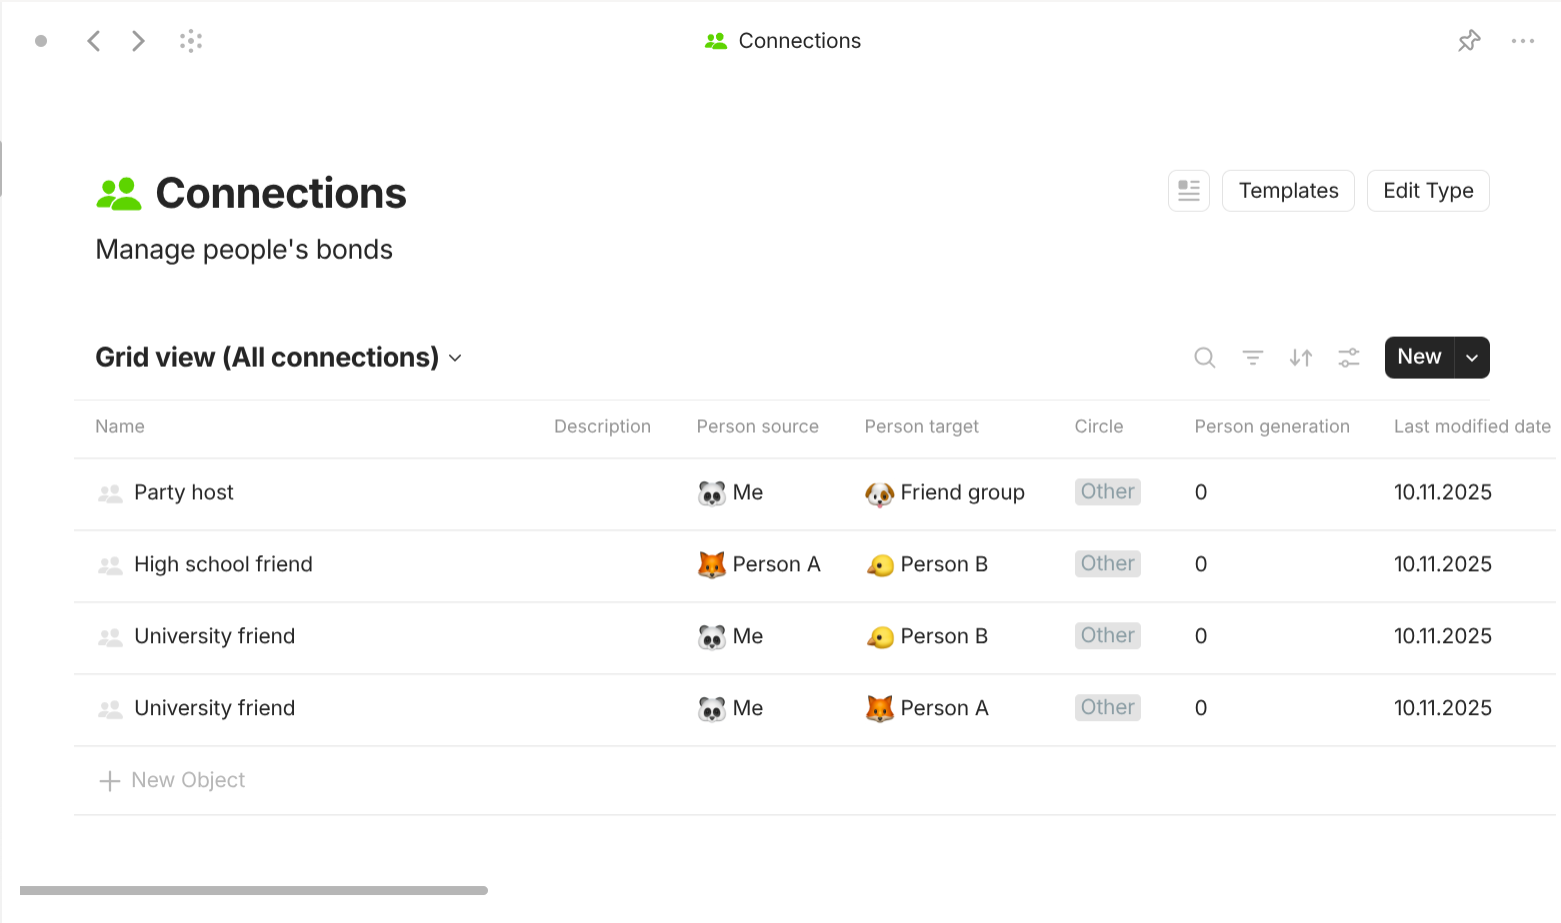This screenshot has width=1561, height=923.
Task: Navigate forward with the right arrow
Action: click(x=138, y=40)
